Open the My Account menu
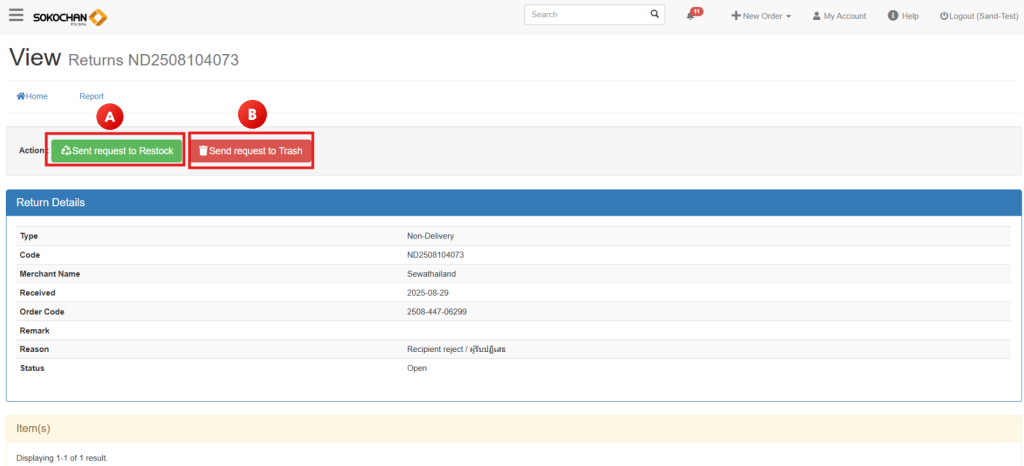 839,16
